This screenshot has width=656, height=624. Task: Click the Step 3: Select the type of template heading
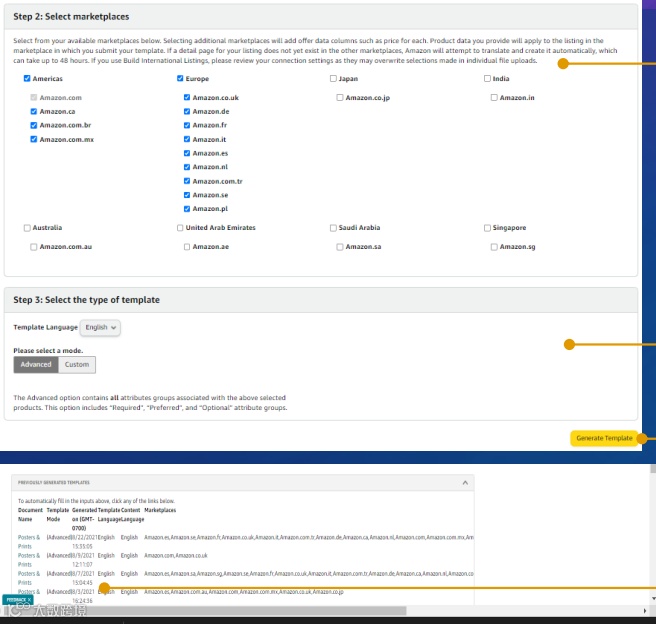(x=87, y=300)
